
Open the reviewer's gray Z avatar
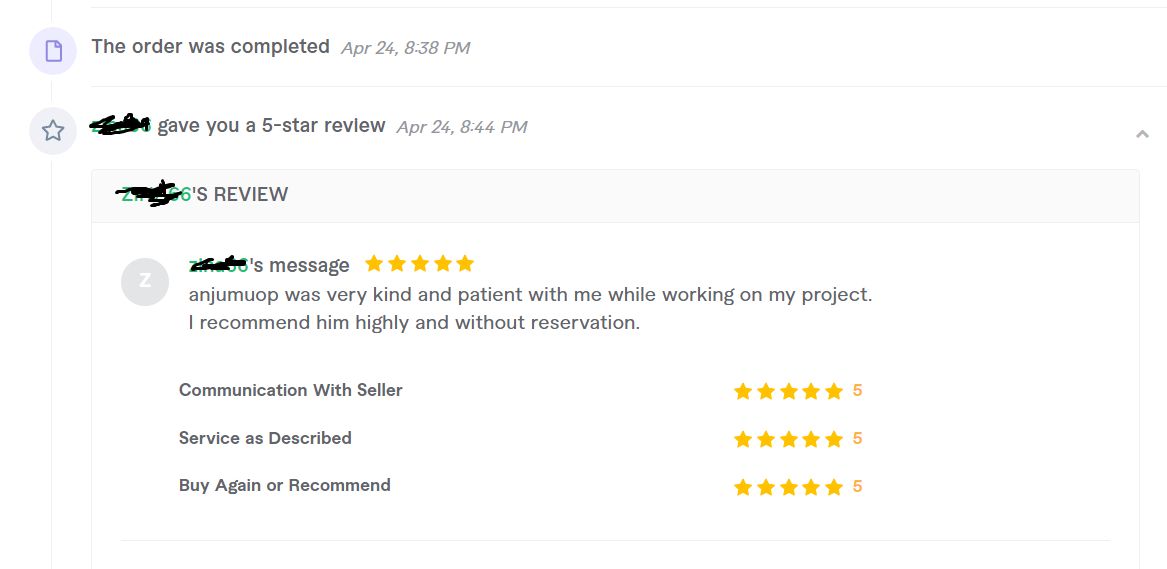click(145, 282)
